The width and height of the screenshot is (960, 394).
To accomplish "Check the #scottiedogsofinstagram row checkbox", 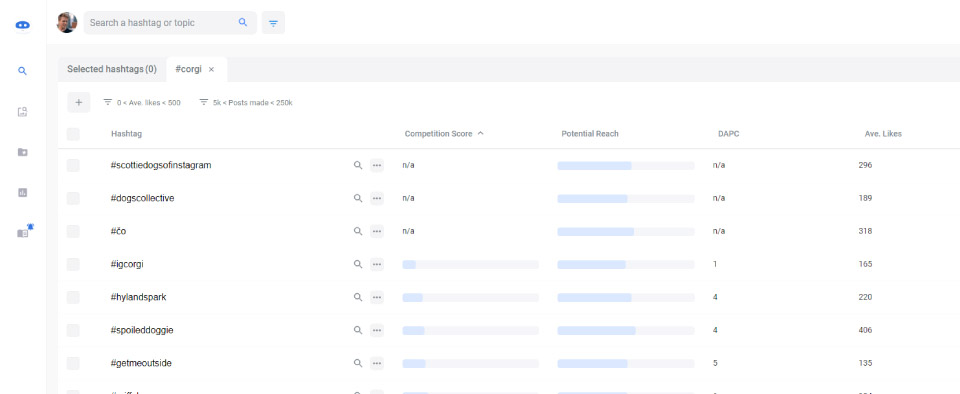I will pyautogui.click(x=73, y=165).
